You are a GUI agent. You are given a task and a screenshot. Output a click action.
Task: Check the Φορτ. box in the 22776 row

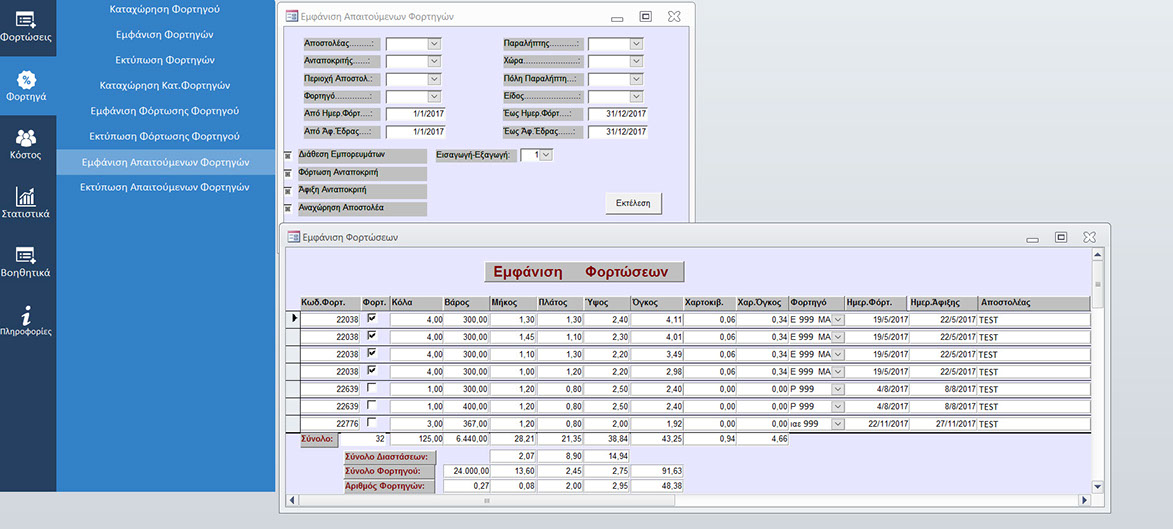(372, 423)
